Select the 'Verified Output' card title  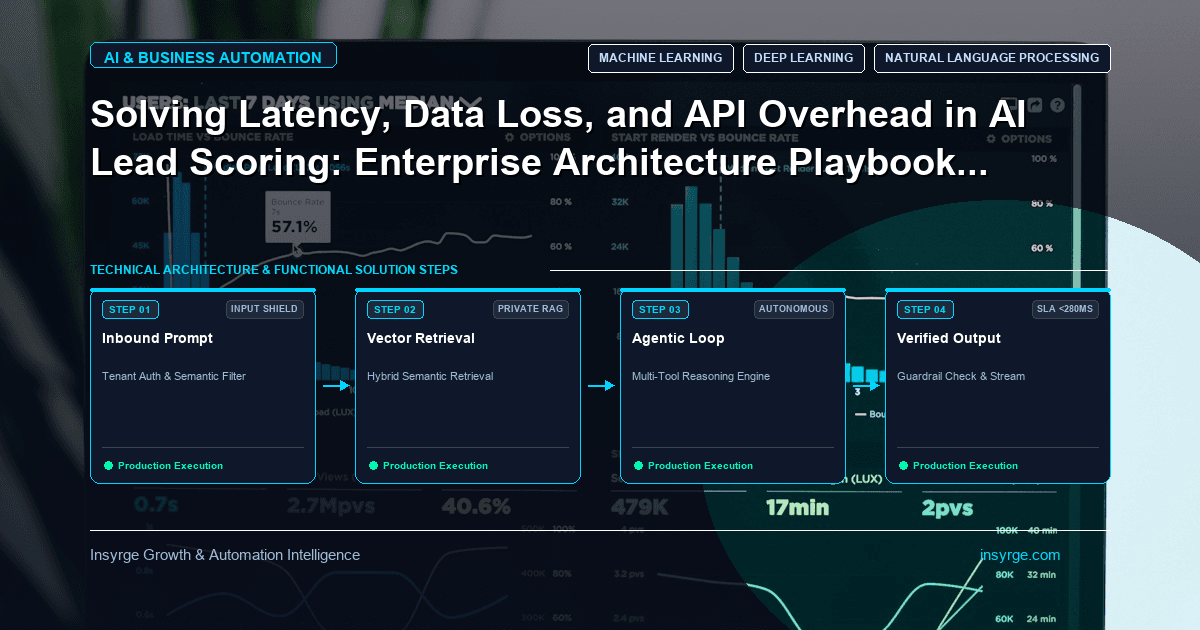click(x=949, y=338)
